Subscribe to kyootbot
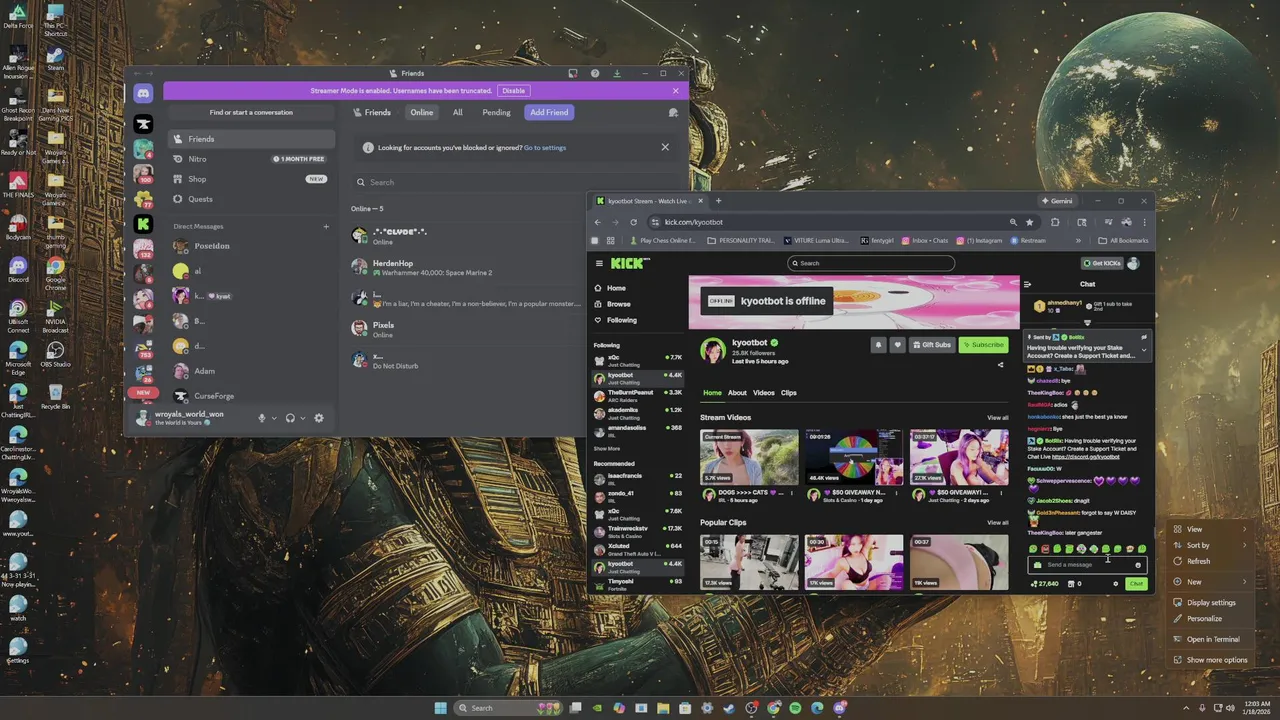Image resolution: width=1280 pixels, height=720 pixels. tap(983, 345)
